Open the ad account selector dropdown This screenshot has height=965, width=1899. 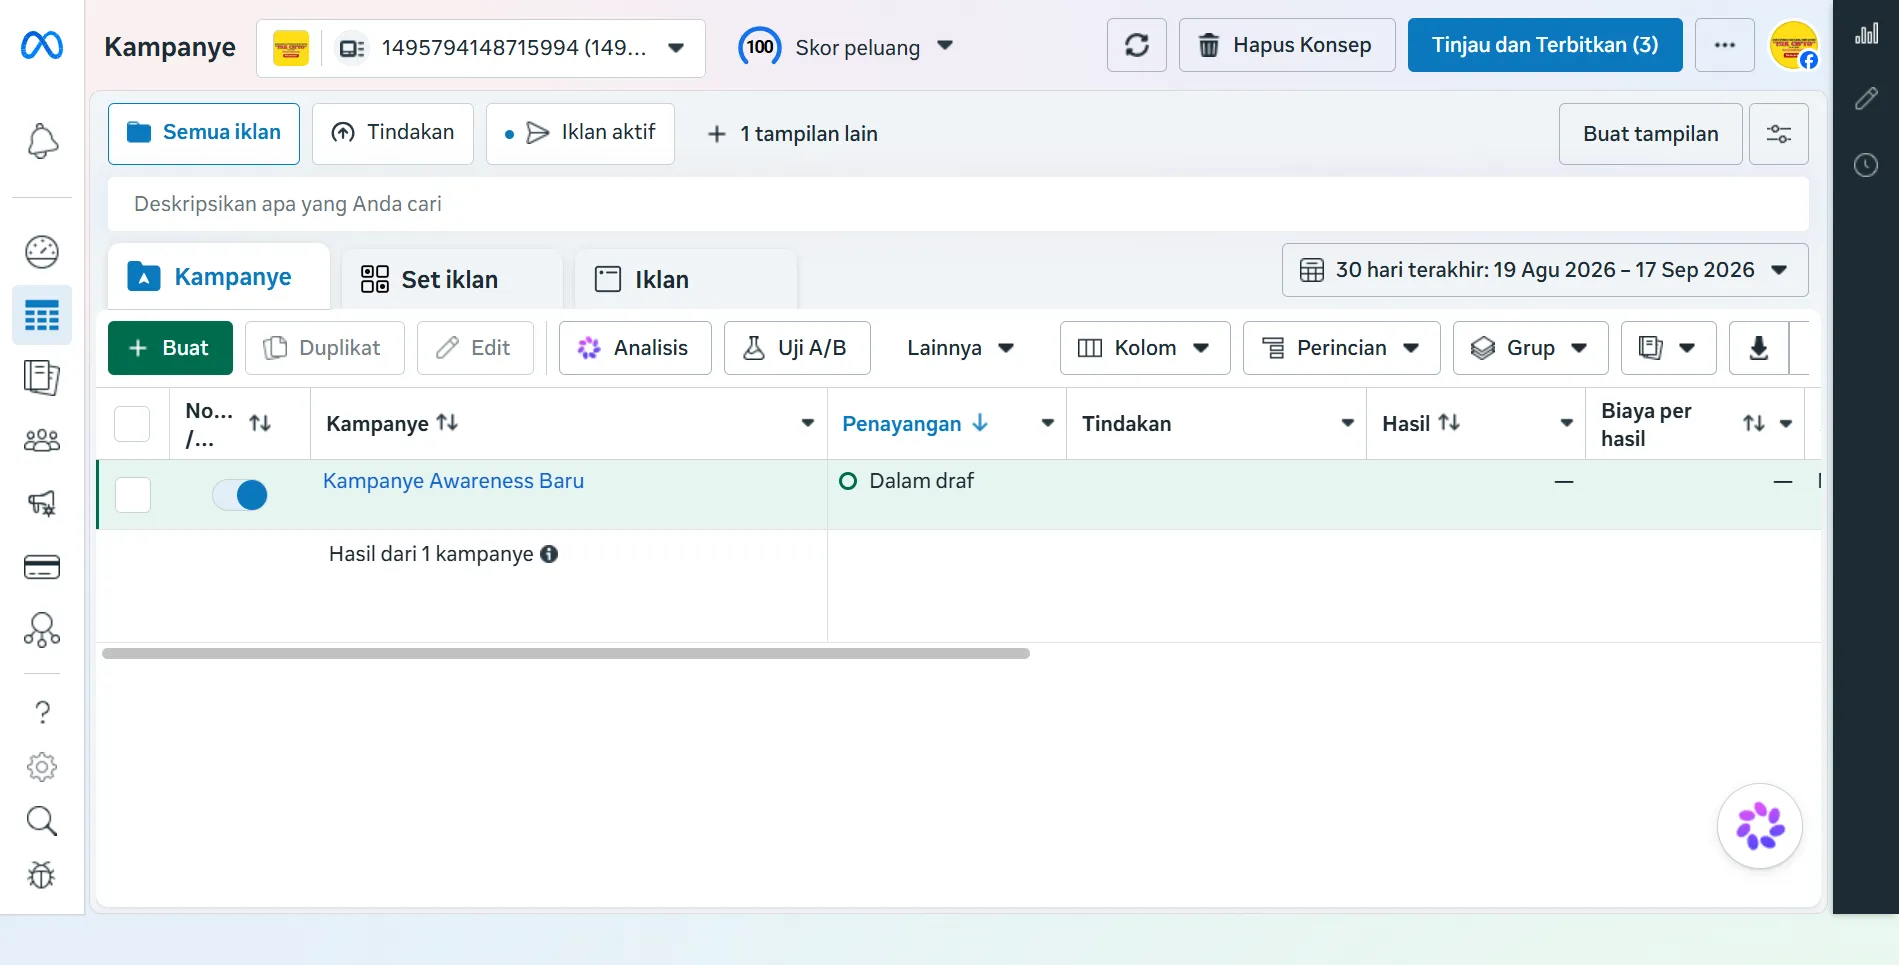[x=481, y=48]
